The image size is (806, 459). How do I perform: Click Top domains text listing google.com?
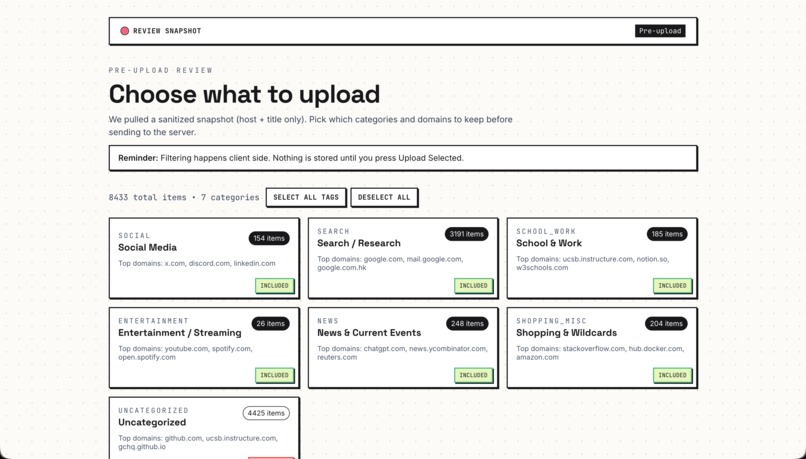[x=390, y=263]
